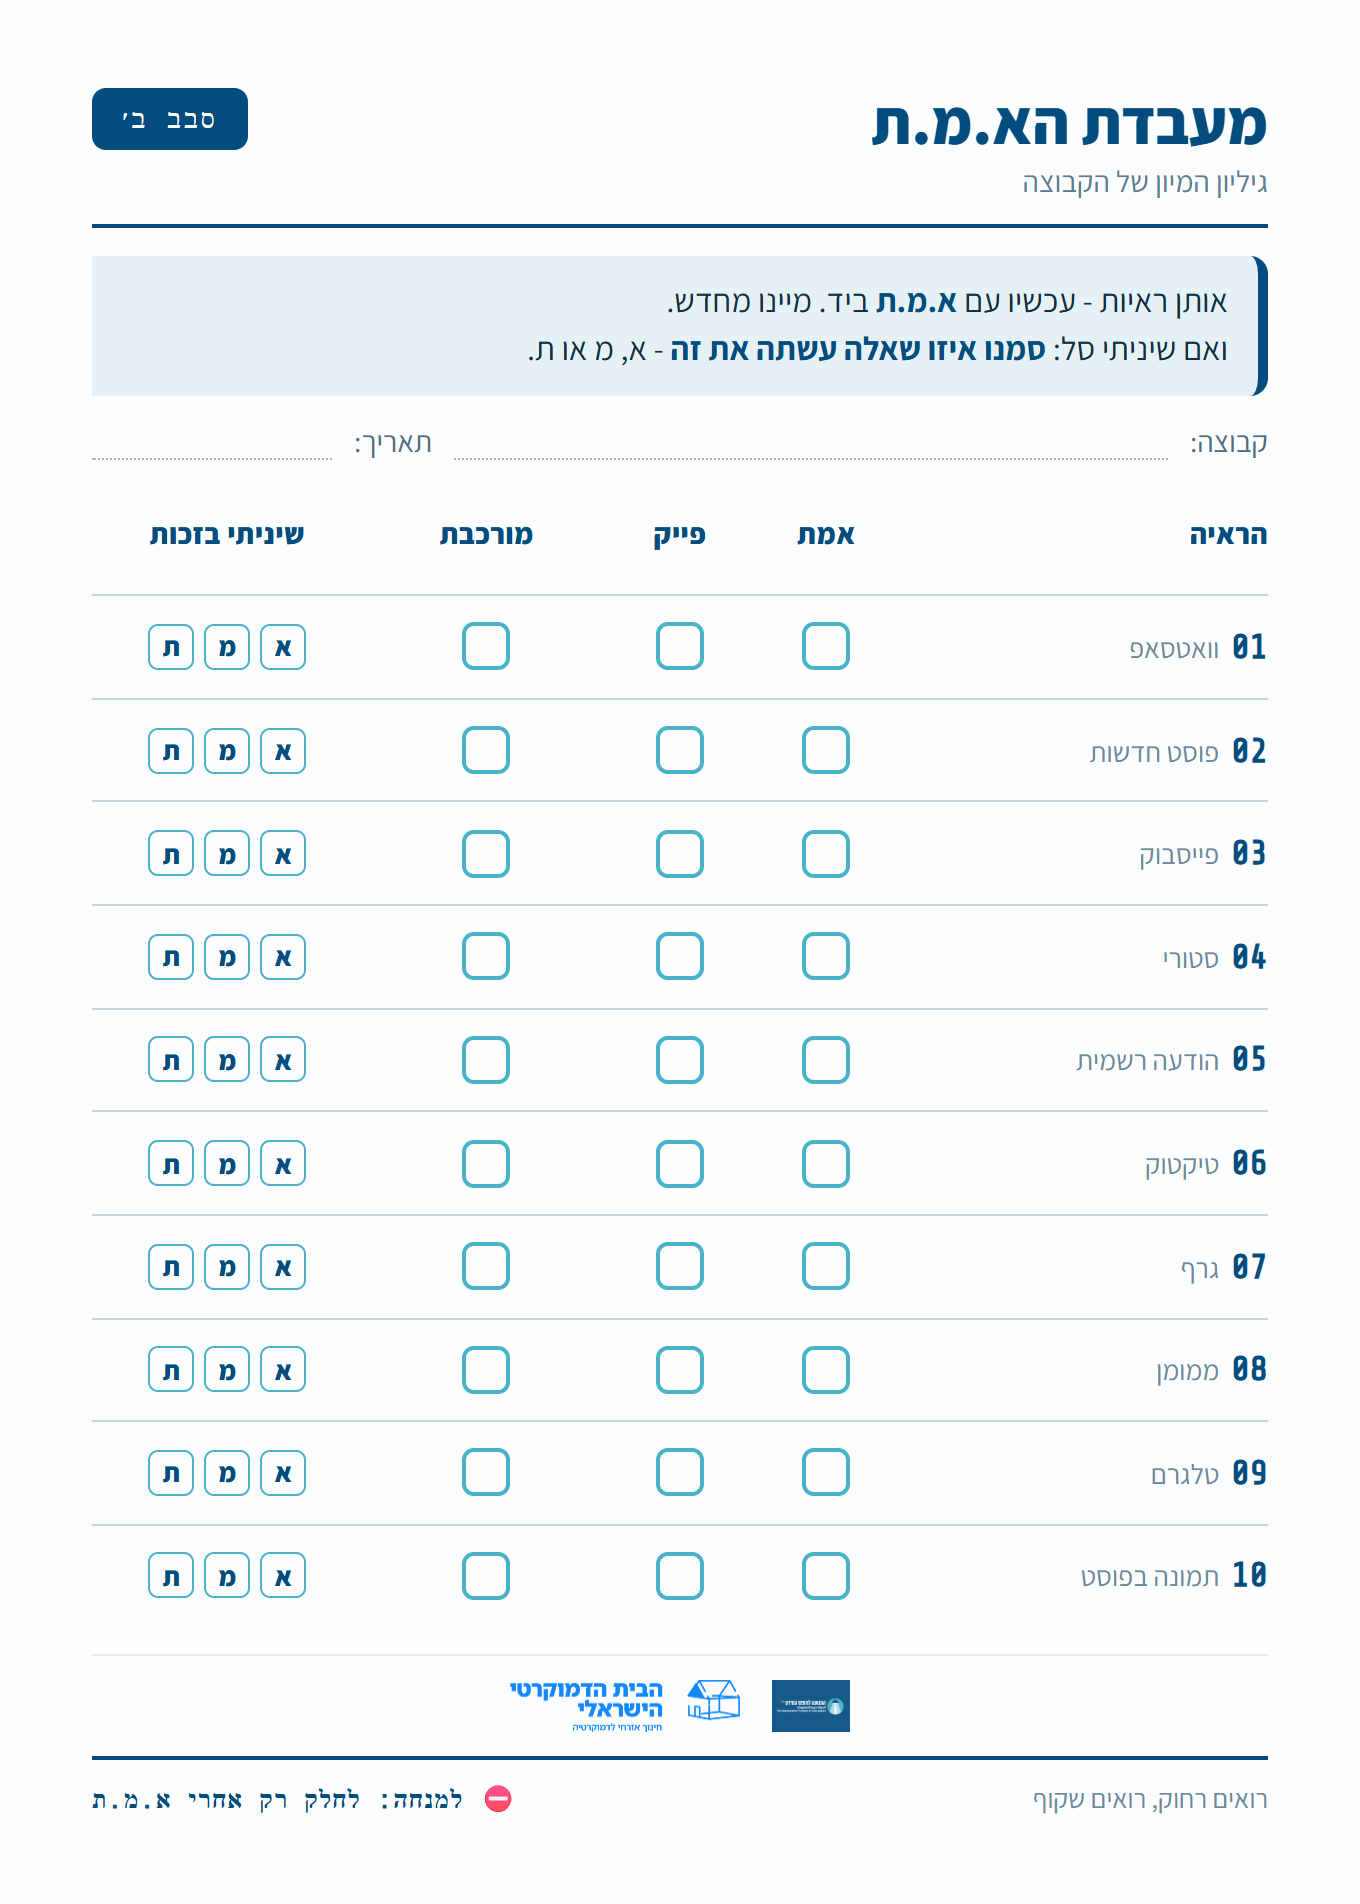Check פייק box for הודעה רשמית row
1360x1904 pixels.
(x=680, y=1060)
